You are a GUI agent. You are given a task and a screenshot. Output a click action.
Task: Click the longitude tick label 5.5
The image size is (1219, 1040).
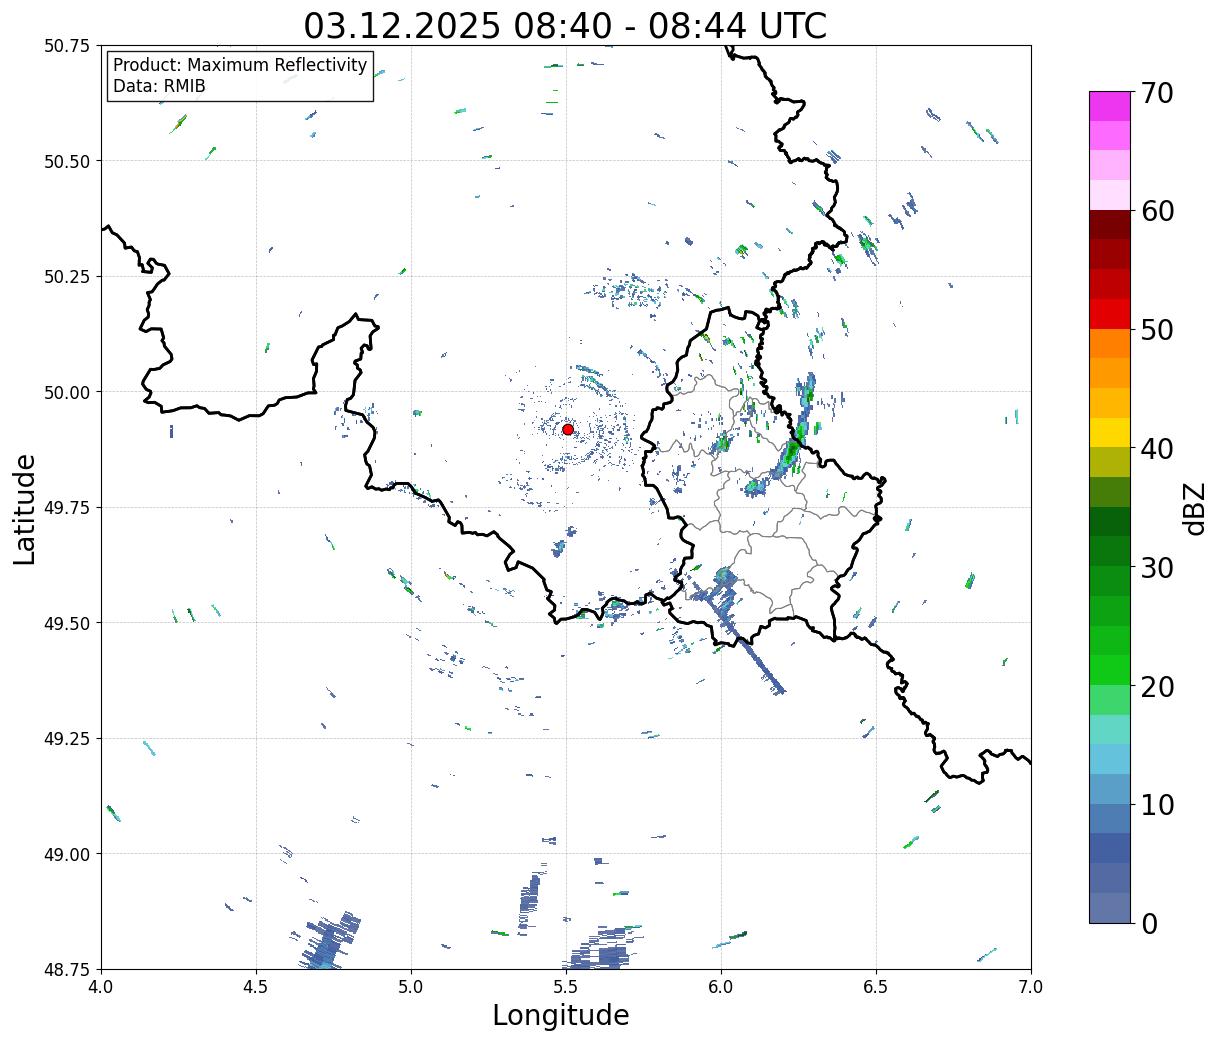point(566,987)
